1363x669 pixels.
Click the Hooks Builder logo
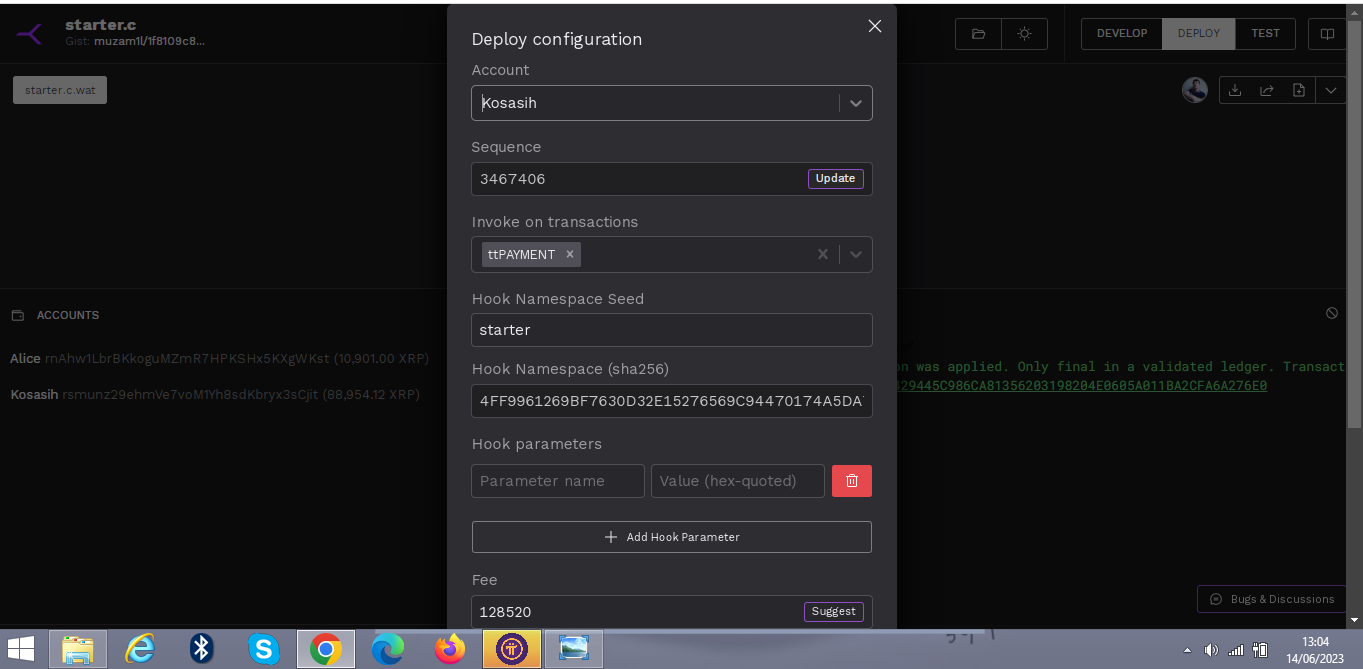pyautogui.click(x=31, y=33)
